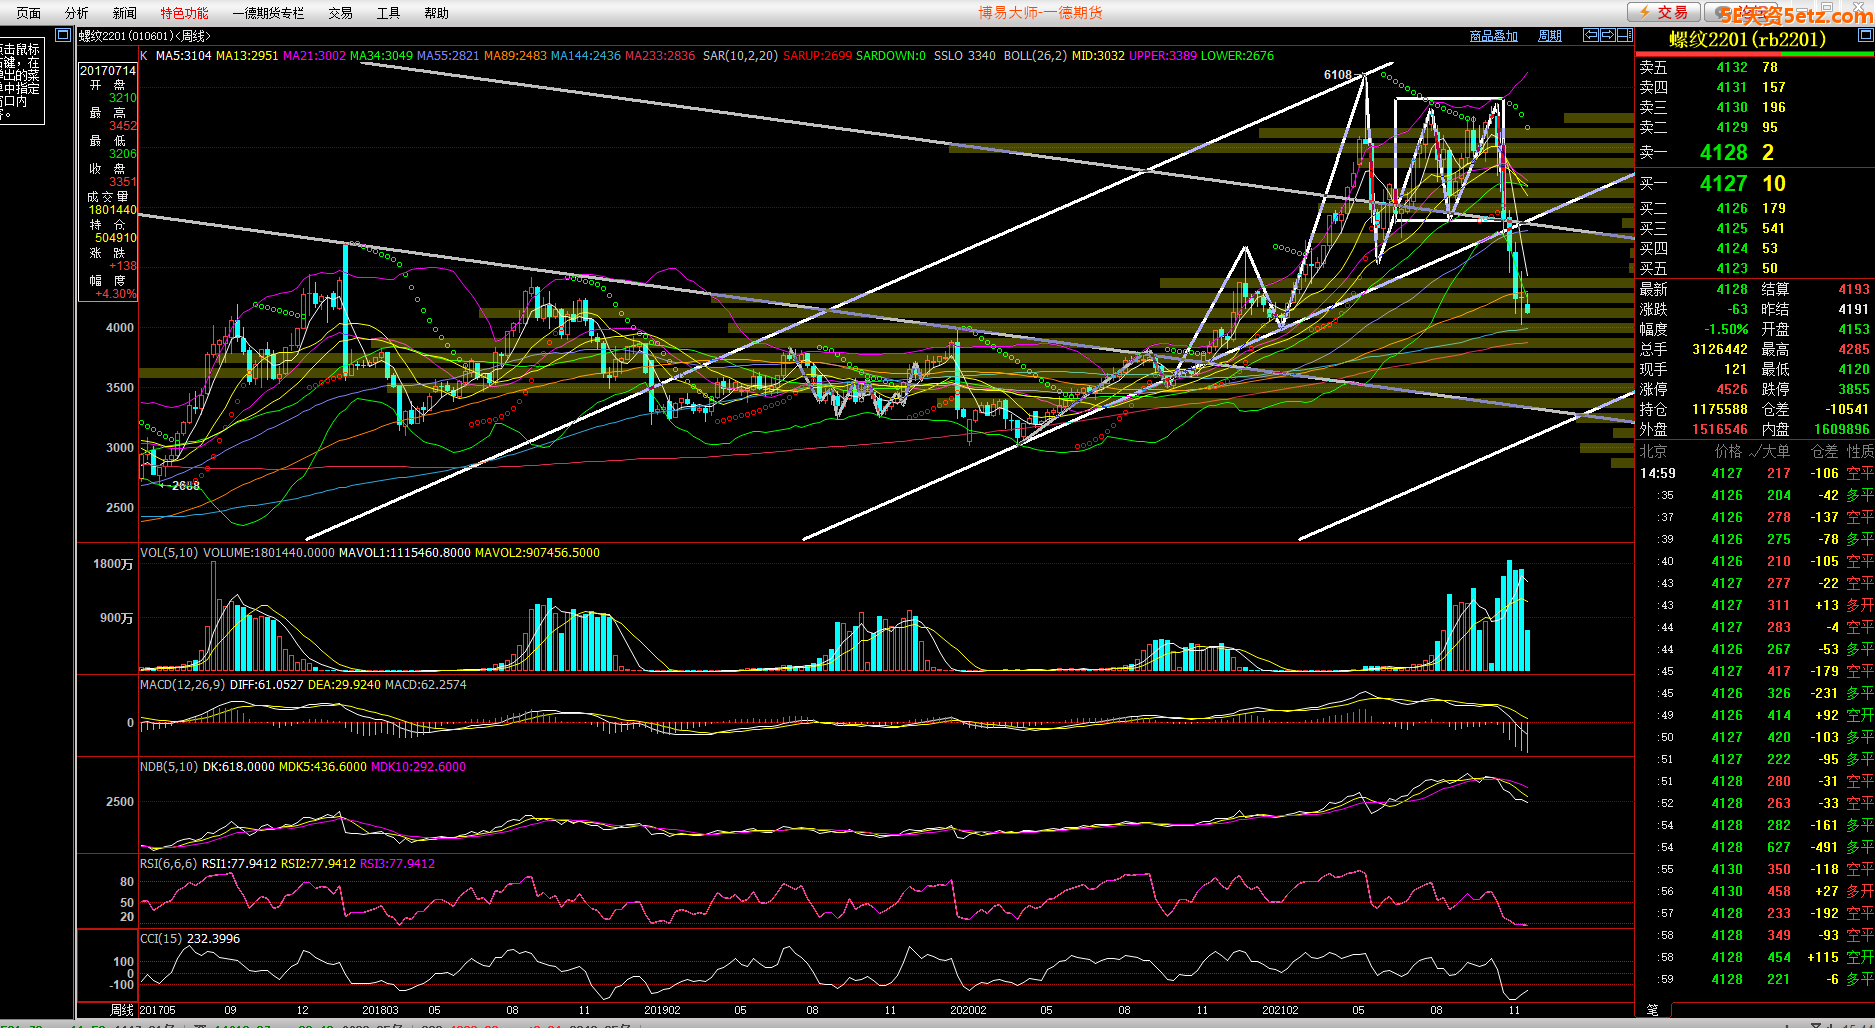Open the 分析 menu
This screenshot has width=1875, height=1028.
click(x=76, y=13)
